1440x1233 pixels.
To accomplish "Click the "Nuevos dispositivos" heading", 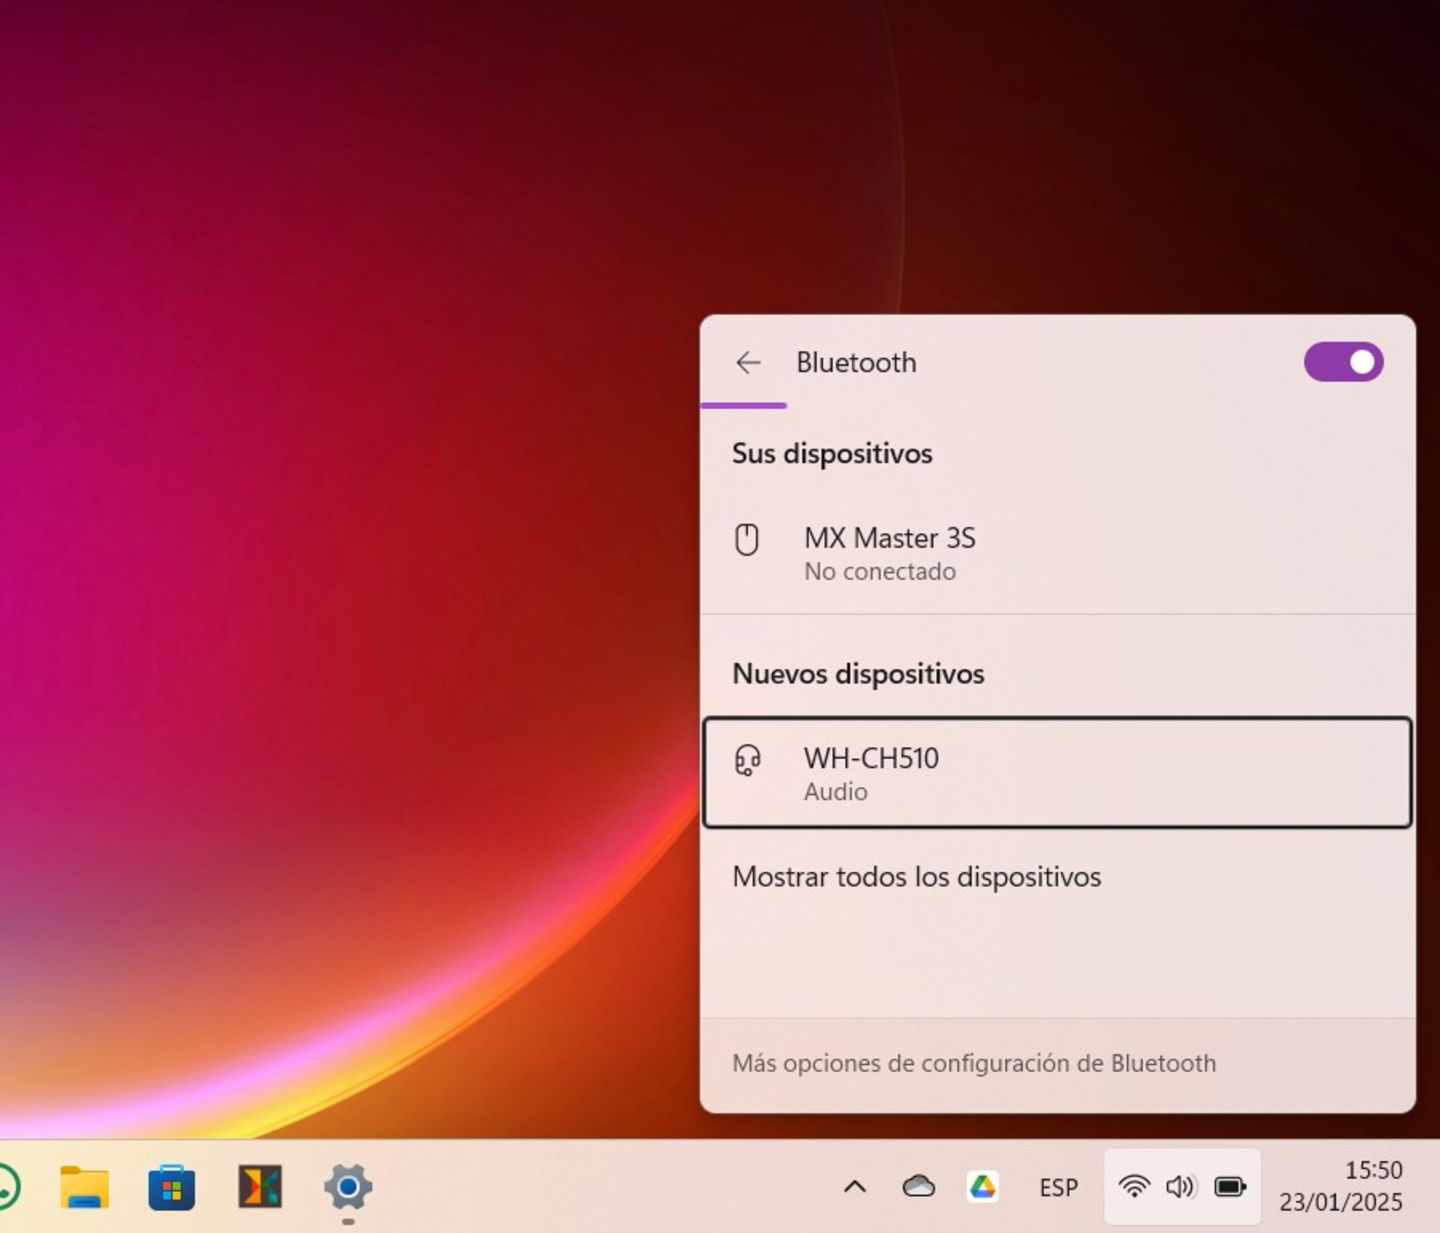I will click(858, 674).
